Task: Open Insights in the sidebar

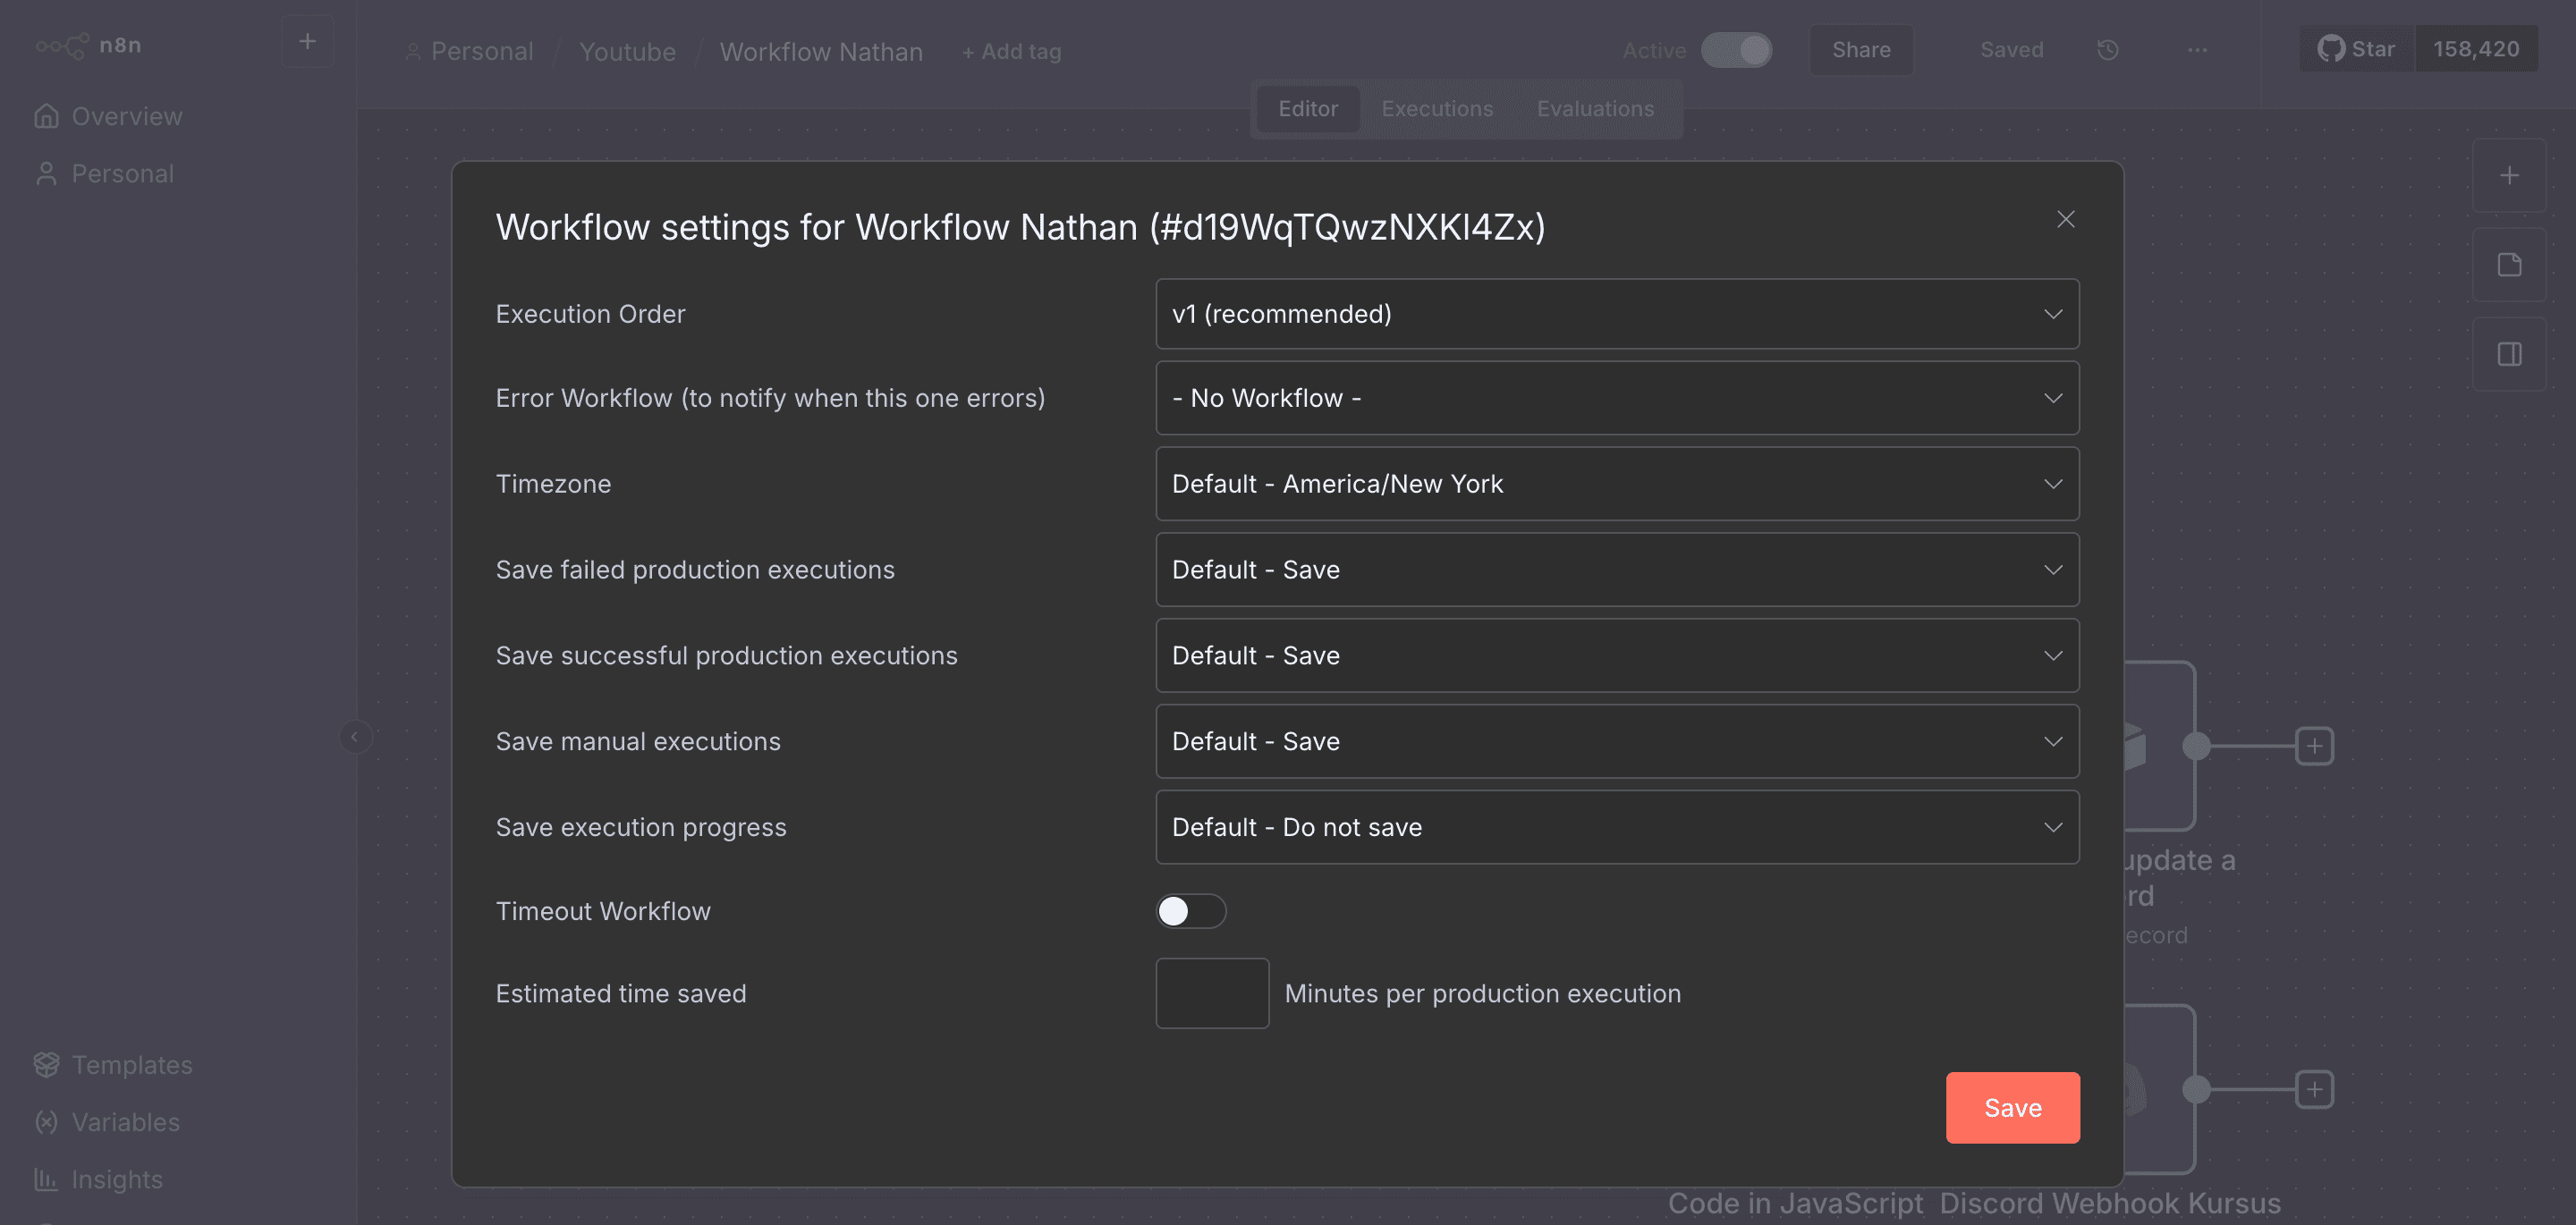Action: click(98, 1180)
